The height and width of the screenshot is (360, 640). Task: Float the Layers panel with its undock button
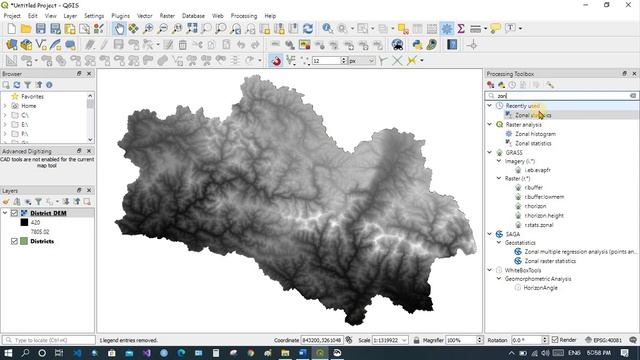coord(79,190)
